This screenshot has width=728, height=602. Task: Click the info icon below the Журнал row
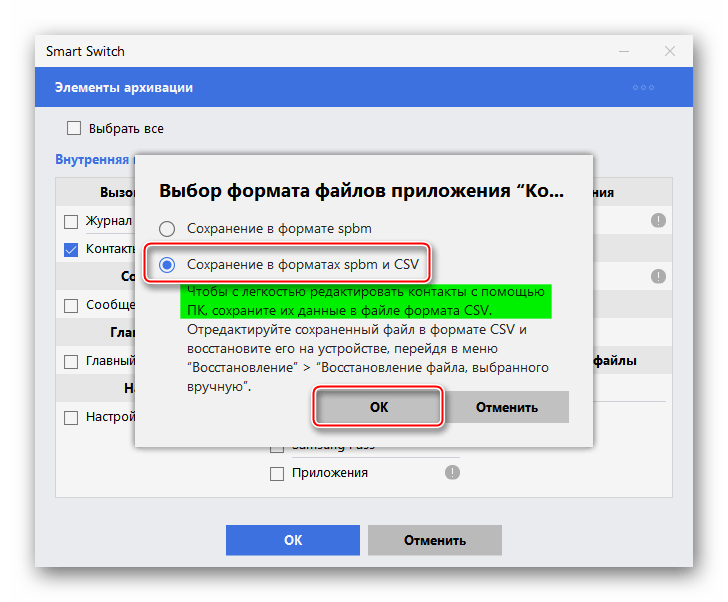658,276
